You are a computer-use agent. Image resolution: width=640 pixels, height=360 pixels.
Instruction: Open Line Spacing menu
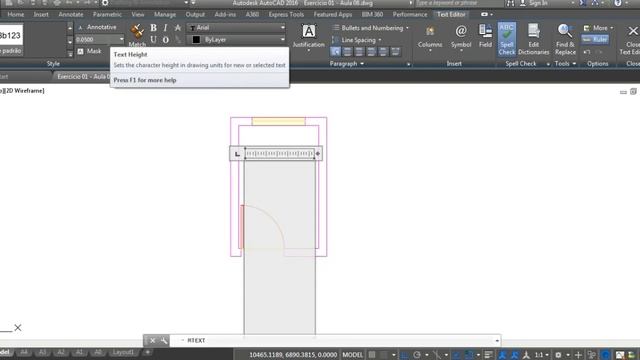[357, 40]
